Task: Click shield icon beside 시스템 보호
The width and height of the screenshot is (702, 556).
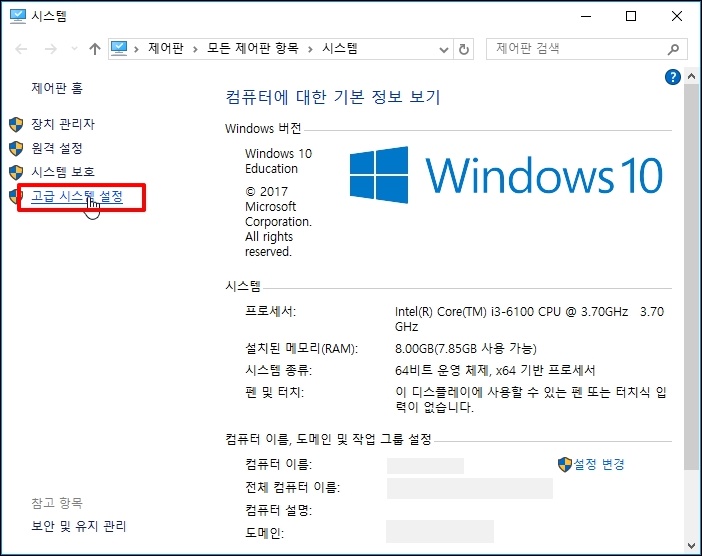Action: [x=16, y=172]
